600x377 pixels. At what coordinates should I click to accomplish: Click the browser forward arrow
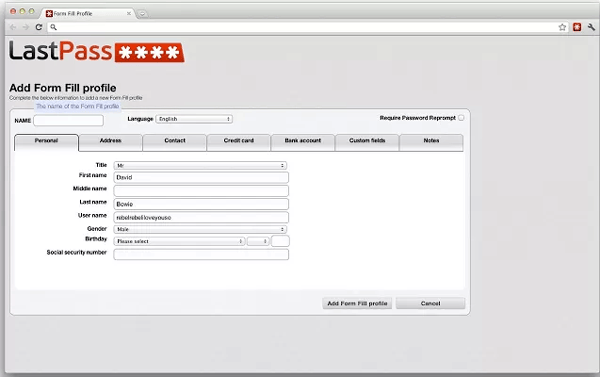pos(26,27)
